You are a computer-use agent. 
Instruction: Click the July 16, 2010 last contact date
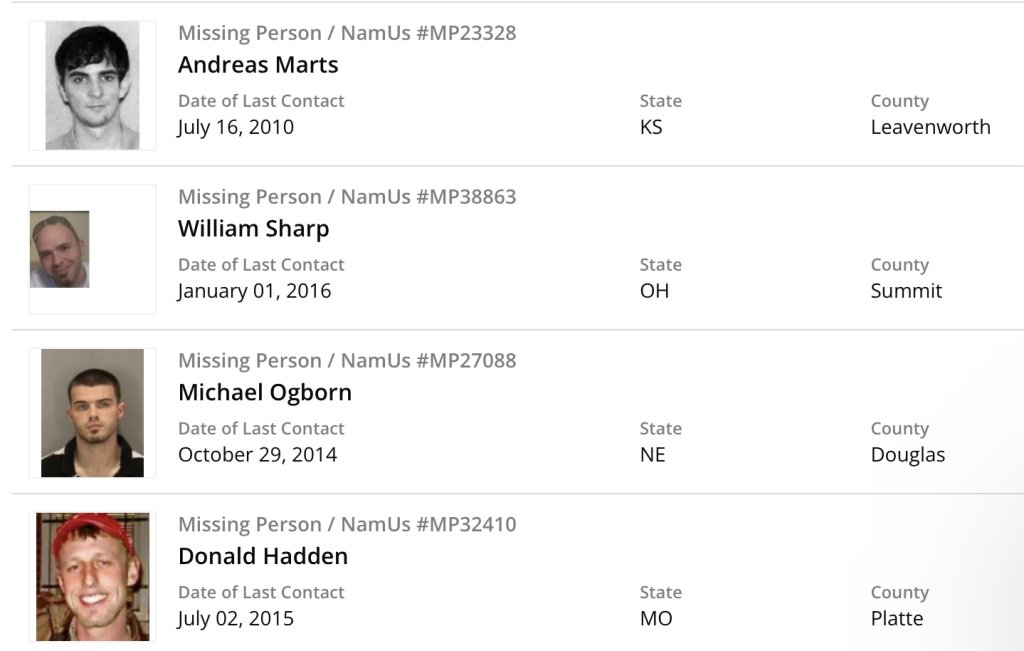coord(236,127)
